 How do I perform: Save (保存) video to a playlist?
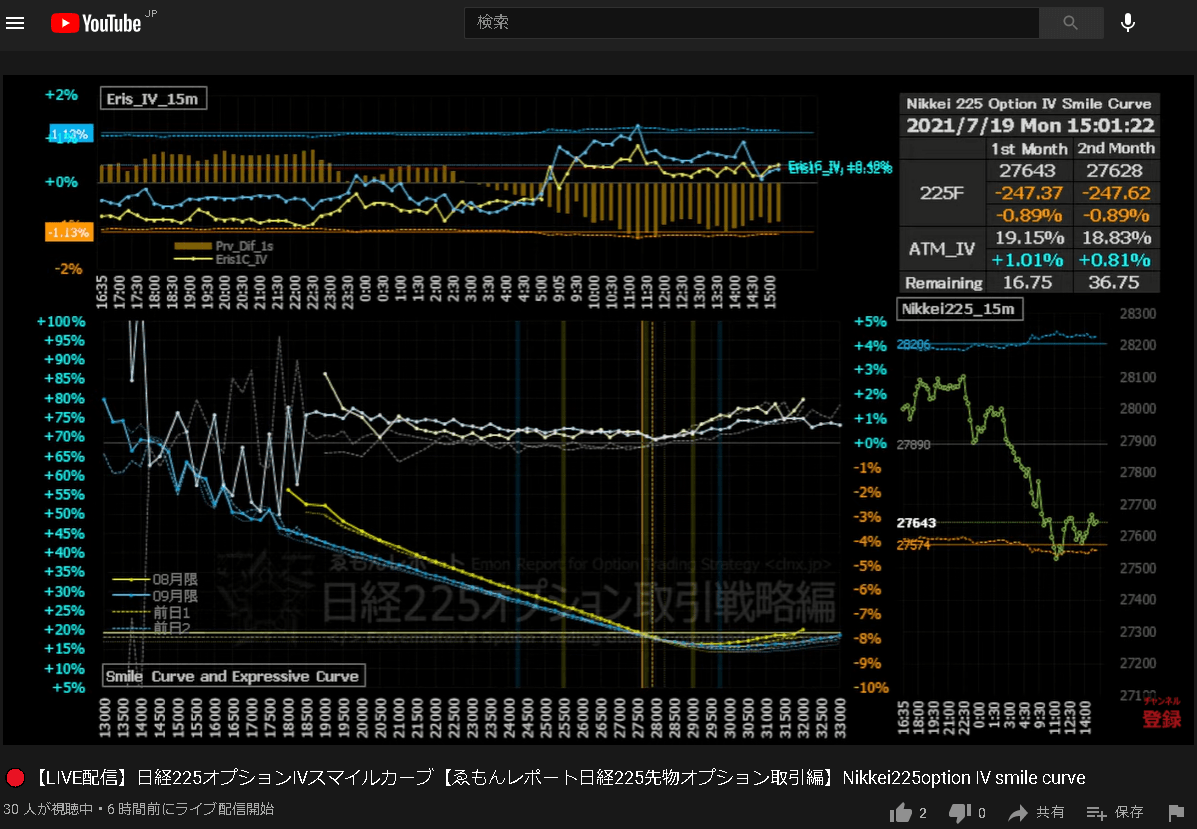point(1115,812)
